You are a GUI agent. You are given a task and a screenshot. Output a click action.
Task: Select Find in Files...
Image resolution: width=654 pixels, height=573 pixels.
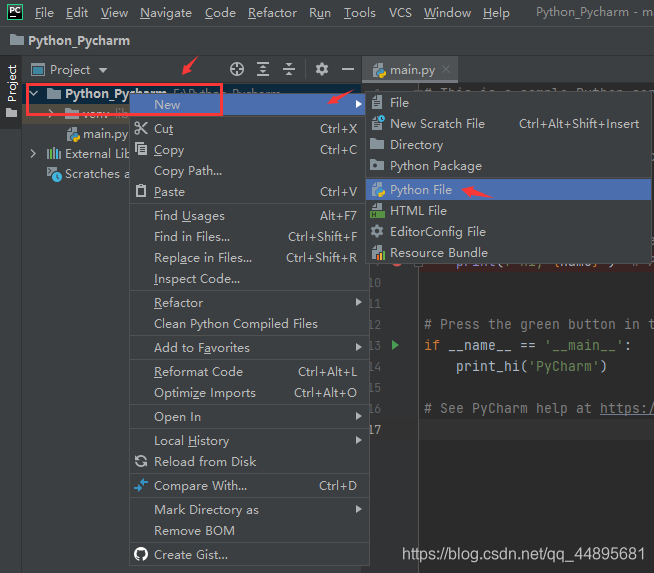[x=249, y=236]
